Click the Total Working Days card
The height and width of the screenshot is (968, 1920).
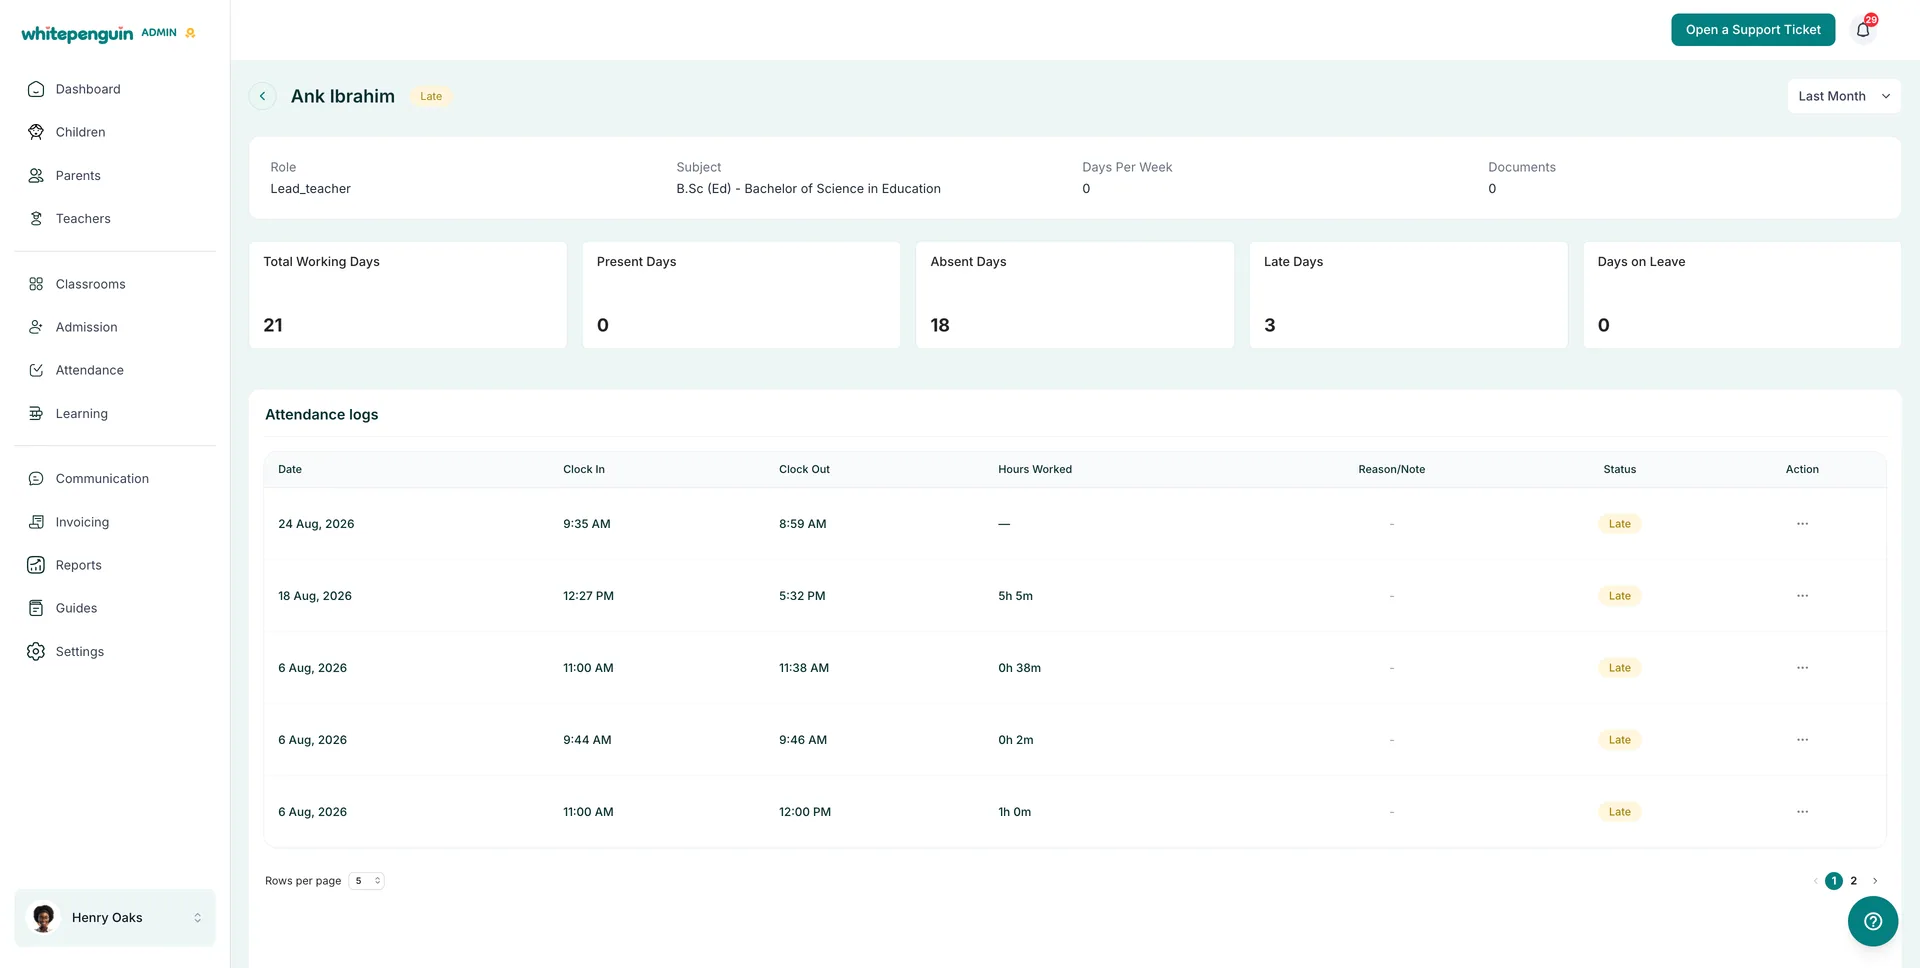coord(408,295)
